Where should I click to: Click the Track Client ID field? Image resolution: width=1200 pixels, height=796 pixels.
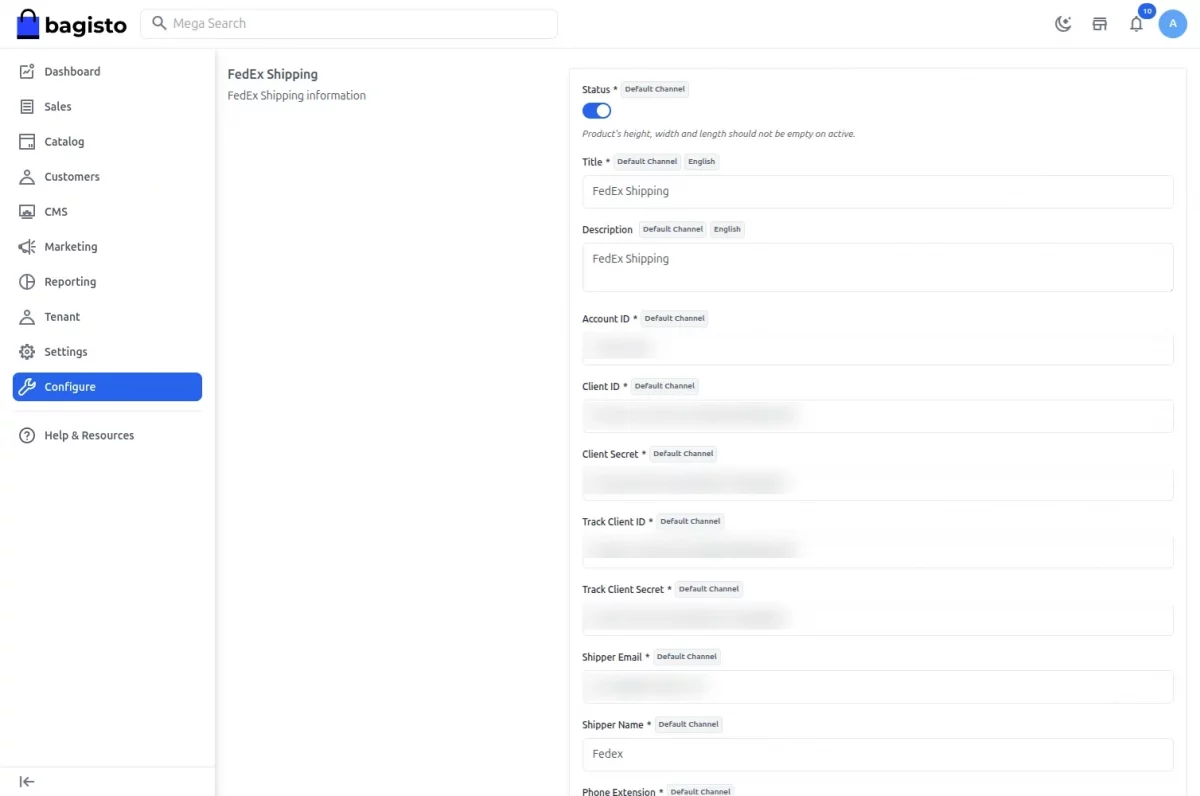coord(877,551)
